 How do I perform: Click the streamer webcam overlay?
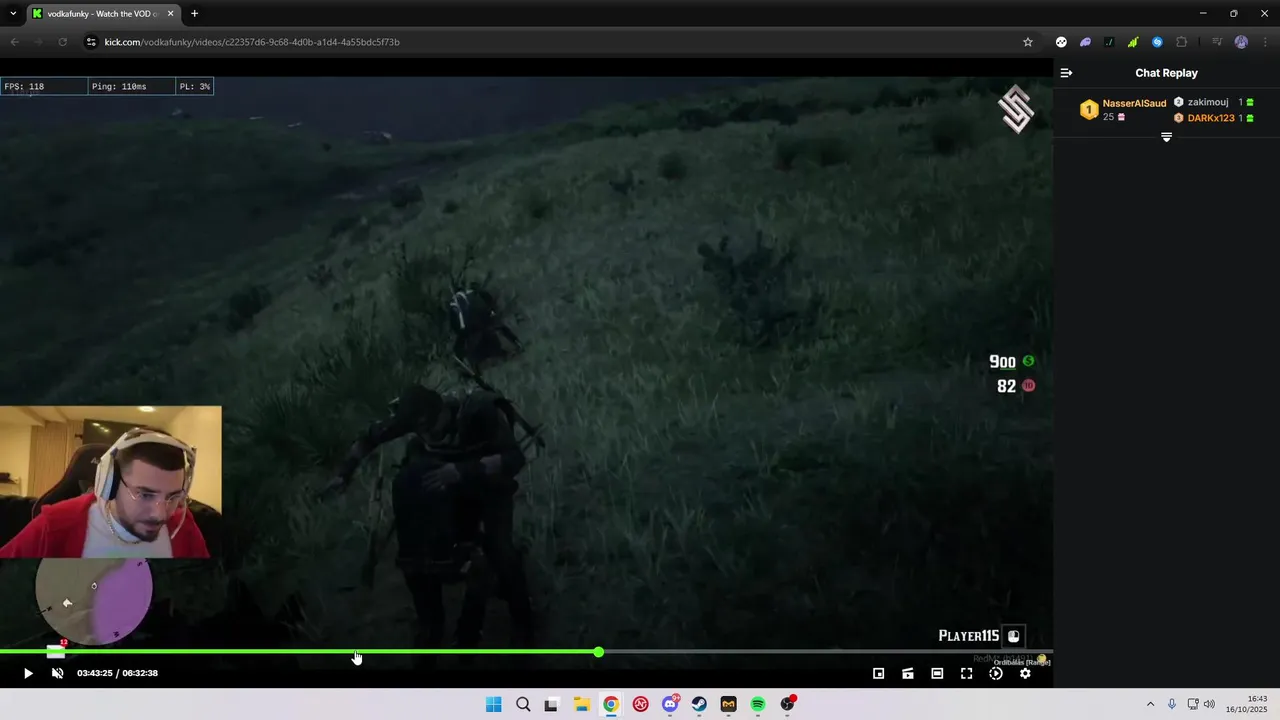(x=110, y=481)
